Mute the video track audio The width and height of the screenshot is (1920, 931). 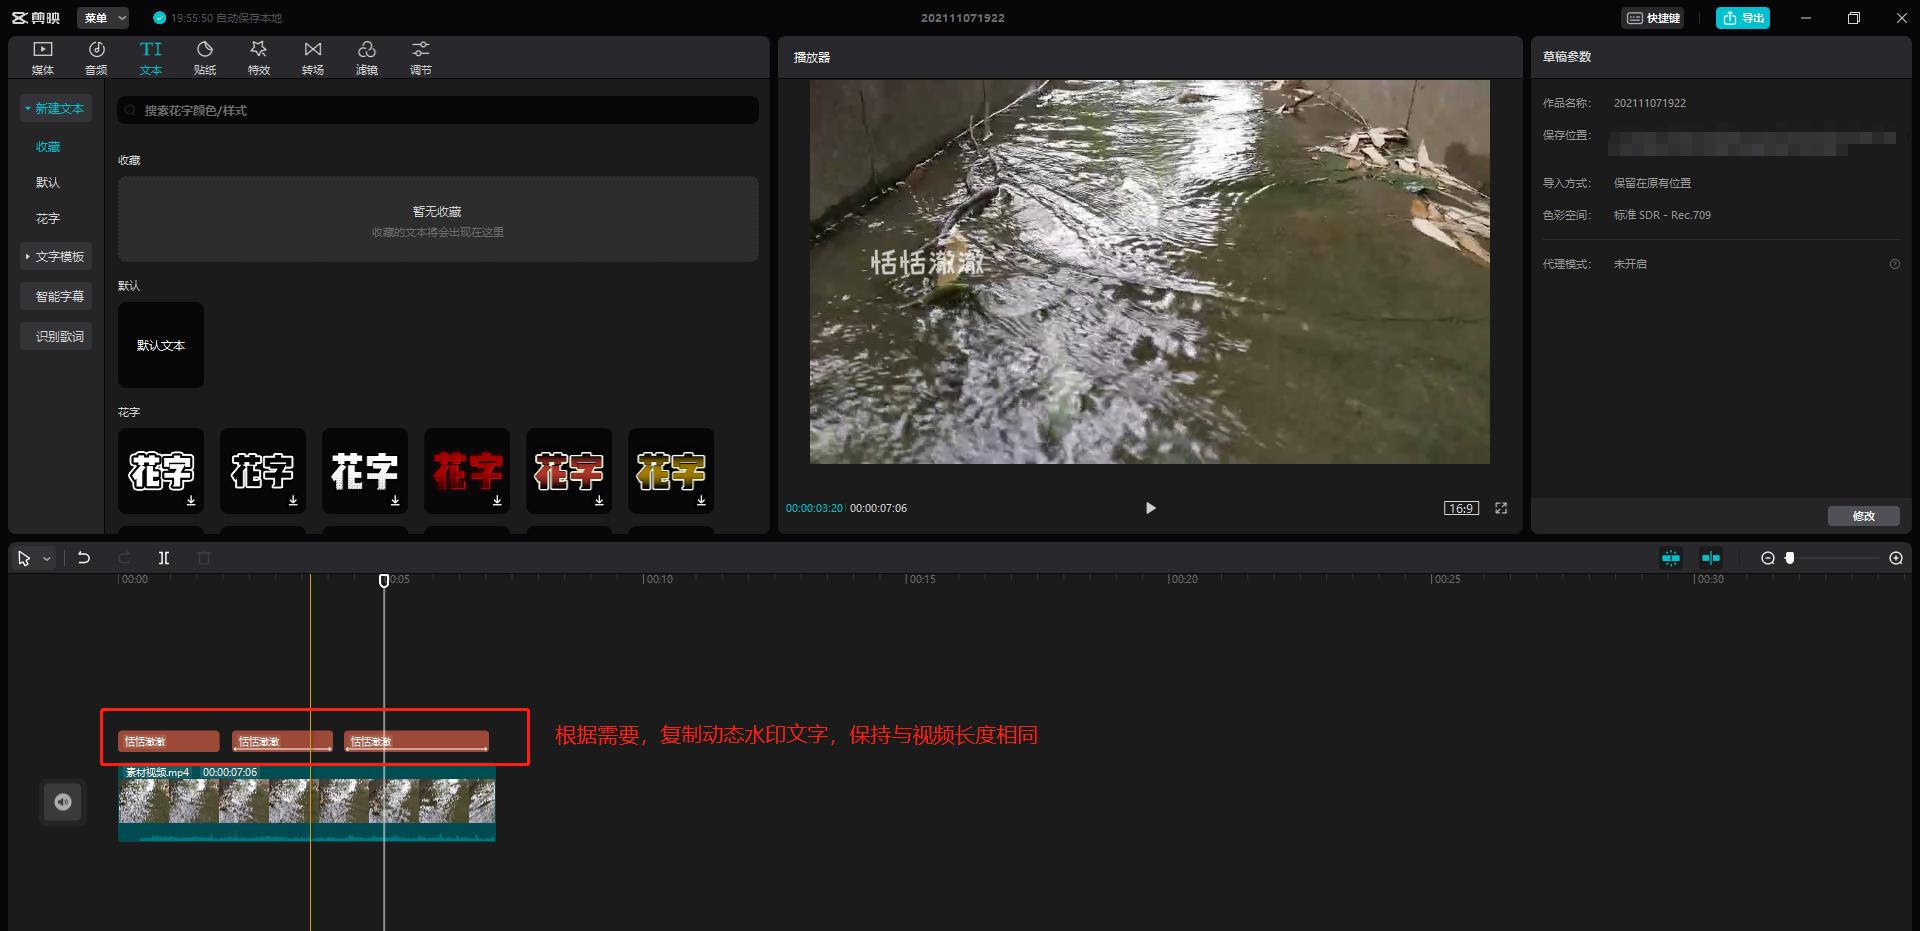pos(63,802)
